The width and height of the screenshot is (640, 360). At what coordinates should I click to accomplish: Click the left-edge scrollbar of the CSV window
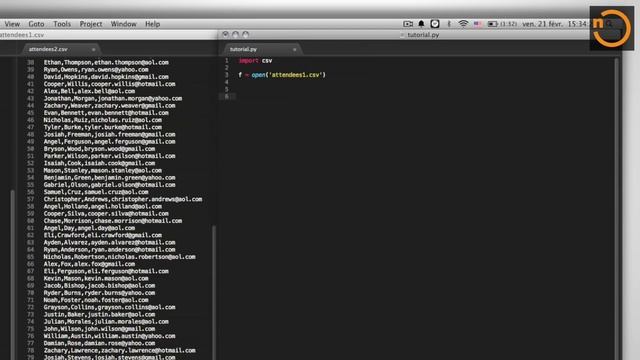tap(13, 274)
